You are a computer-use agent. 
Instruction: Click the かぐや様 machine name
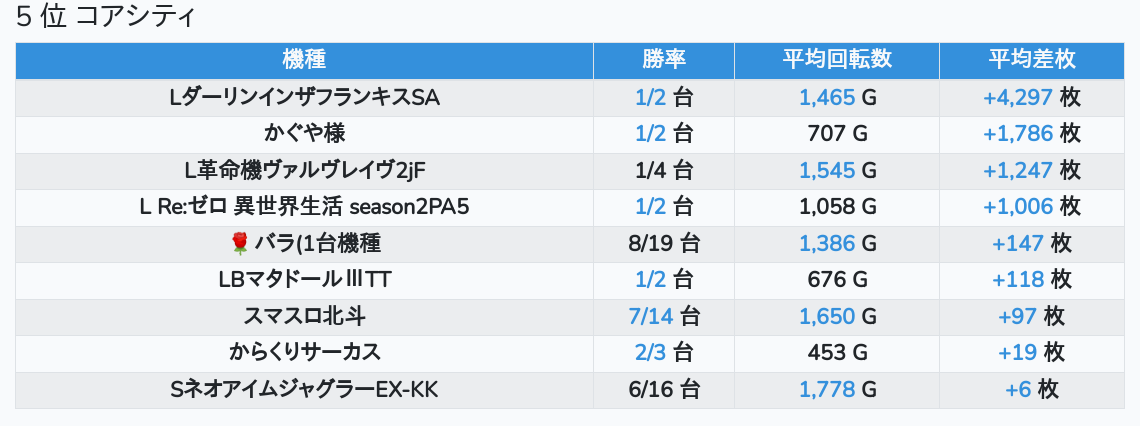[304, 134]
